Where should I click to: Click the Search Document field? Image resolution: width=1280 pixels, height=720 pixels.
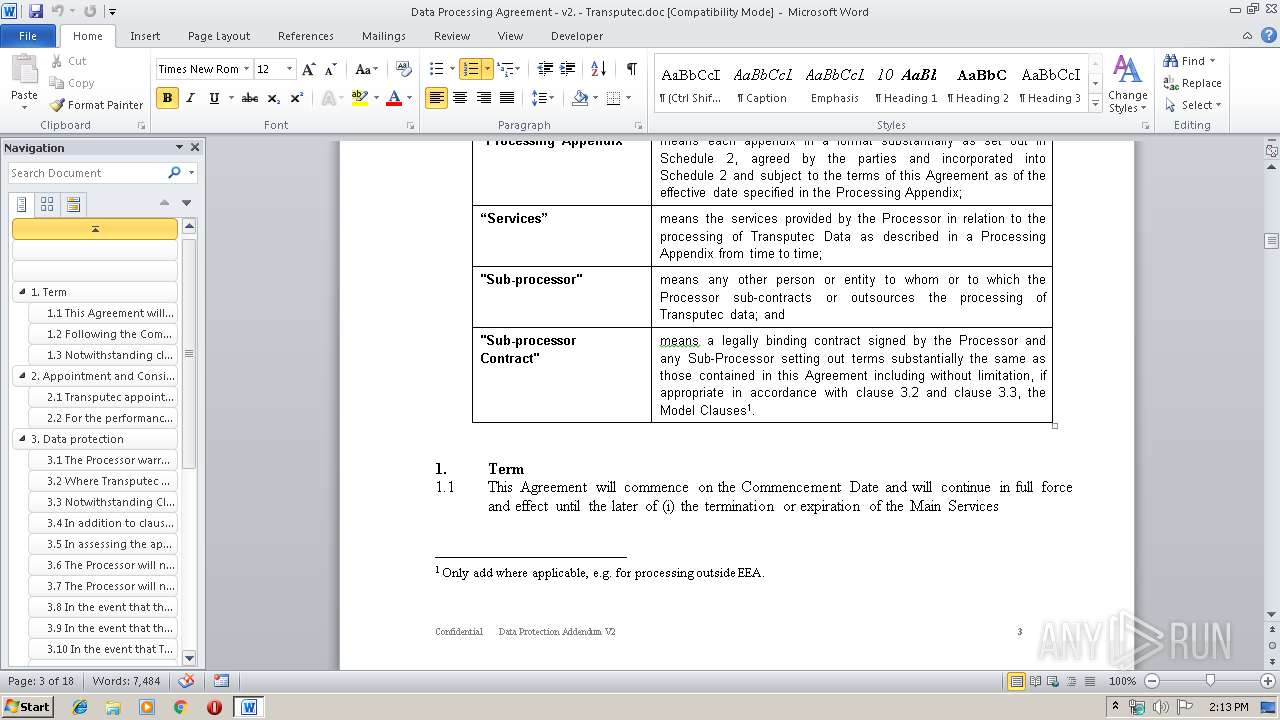tap(87, 173)
